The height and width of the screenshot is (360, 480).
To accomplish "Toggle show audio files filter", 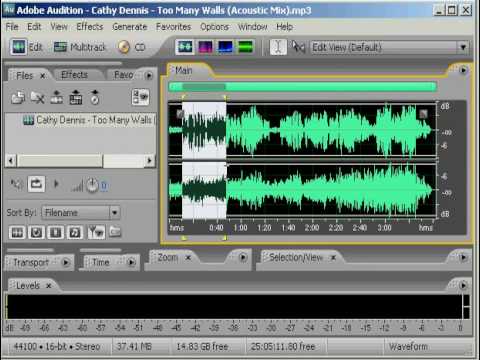I will [x=17, y=232].
